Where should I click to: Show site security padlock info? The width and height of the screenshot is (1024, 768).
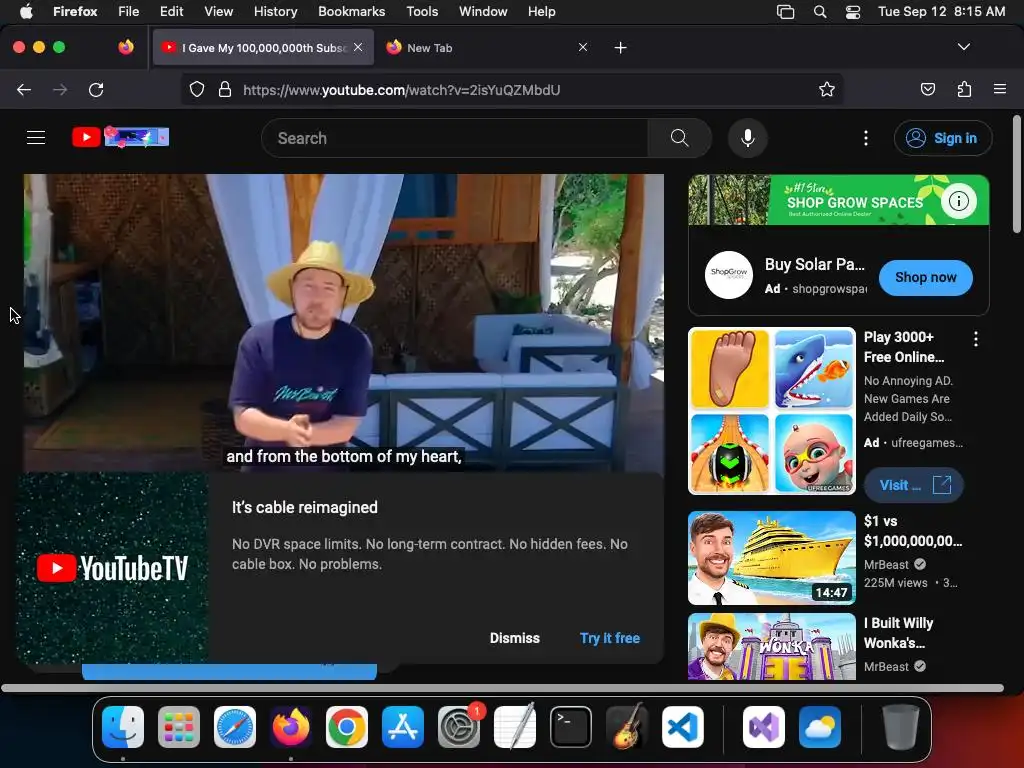point(225,89)
